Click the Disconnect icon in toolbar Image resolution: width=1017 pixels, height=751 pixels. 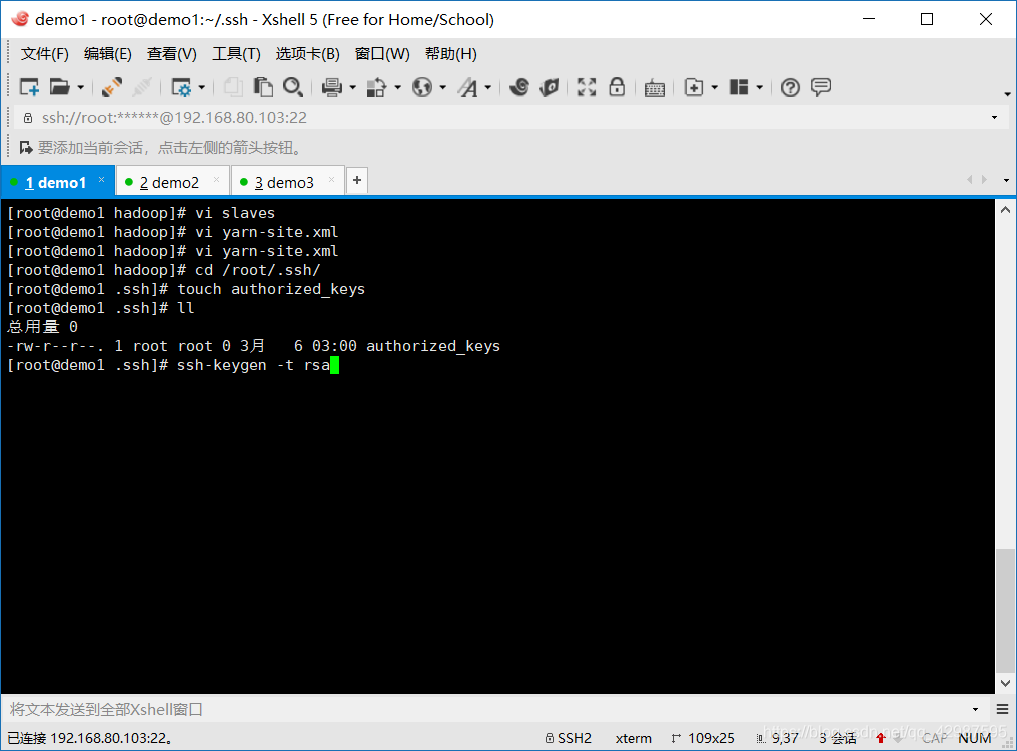point(142,87)
